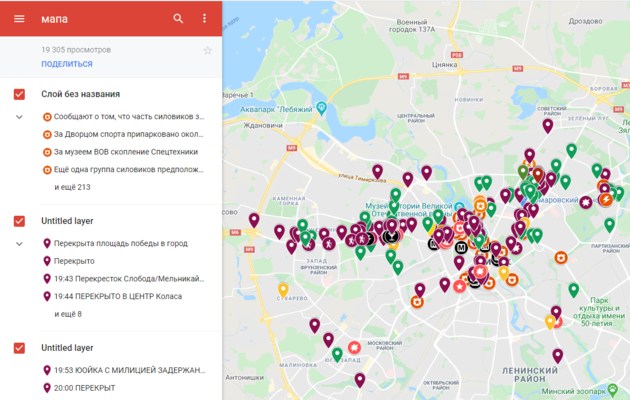This screenshot has height=400, width=630.
Task: Select 'За музеем ВОВ скопление Спецтехники' entry
Action: [x=125, y=152]
